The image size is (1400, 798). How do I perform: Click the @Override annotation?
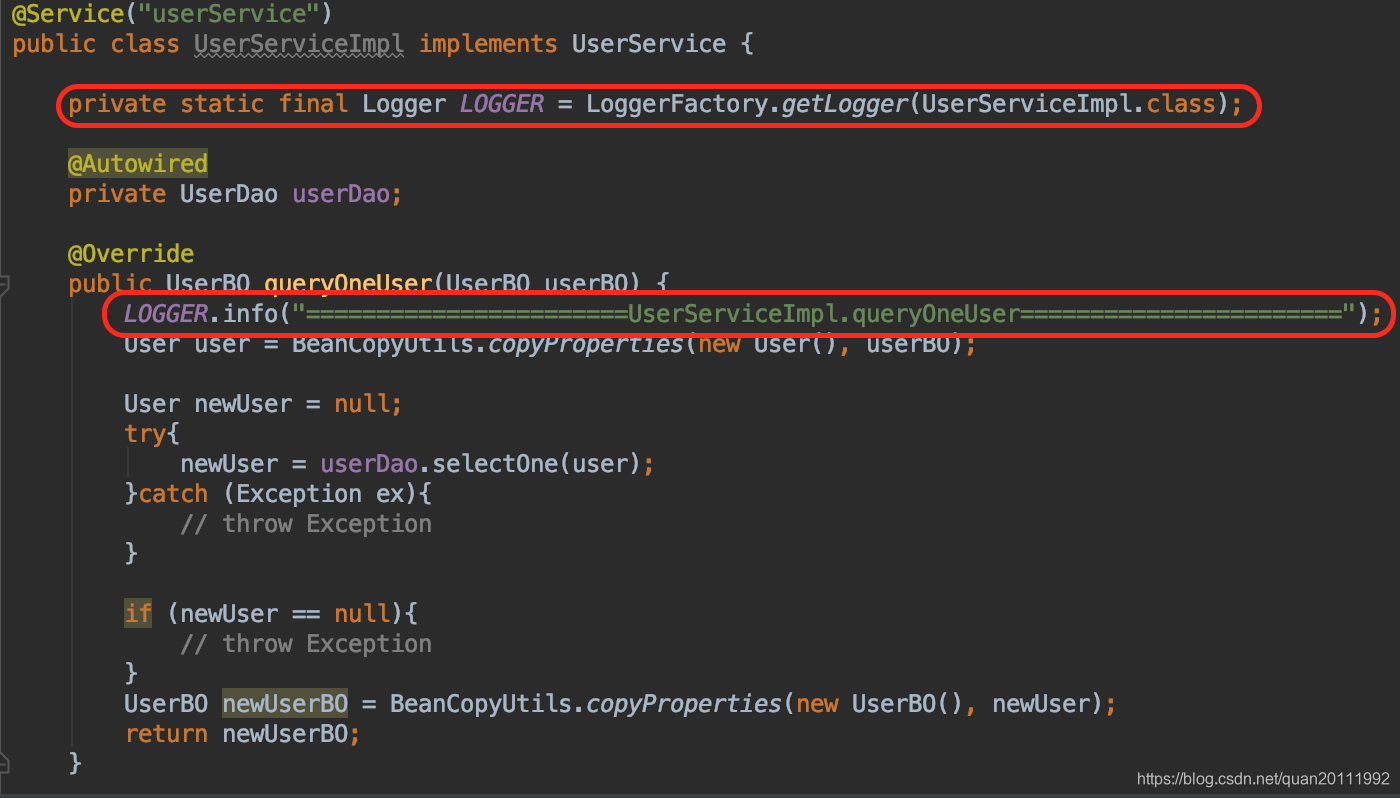131,254
